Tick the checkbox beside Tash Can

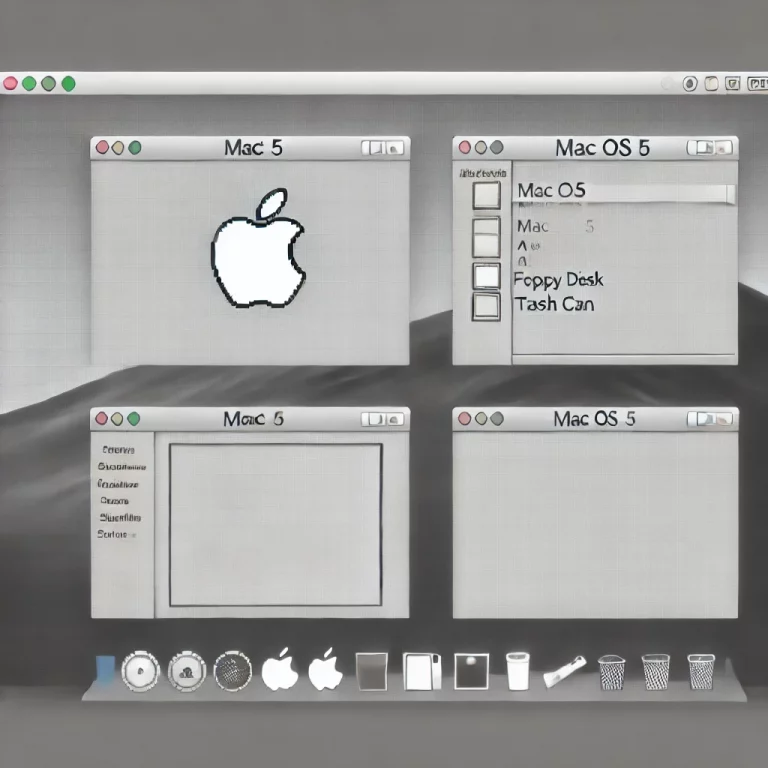point(486,306)
